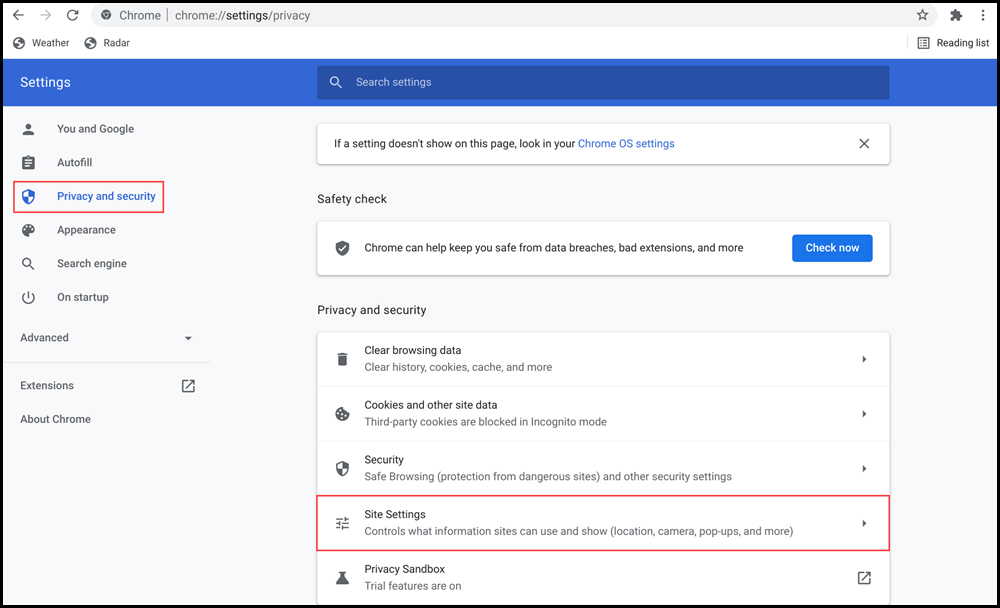The height and width of the screenshot is (608, 1000).
Task: Open the Chrome three-dot menu
Action: click(983, 15)
